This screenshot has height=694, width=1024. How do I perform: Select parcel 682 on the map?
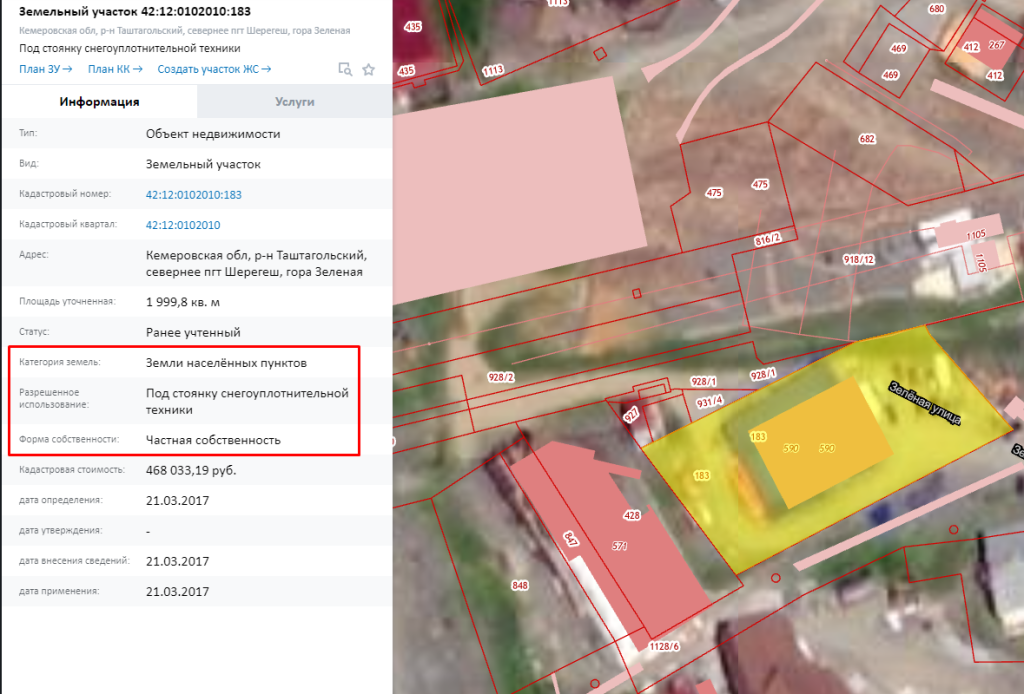click(x=867, y=139)
